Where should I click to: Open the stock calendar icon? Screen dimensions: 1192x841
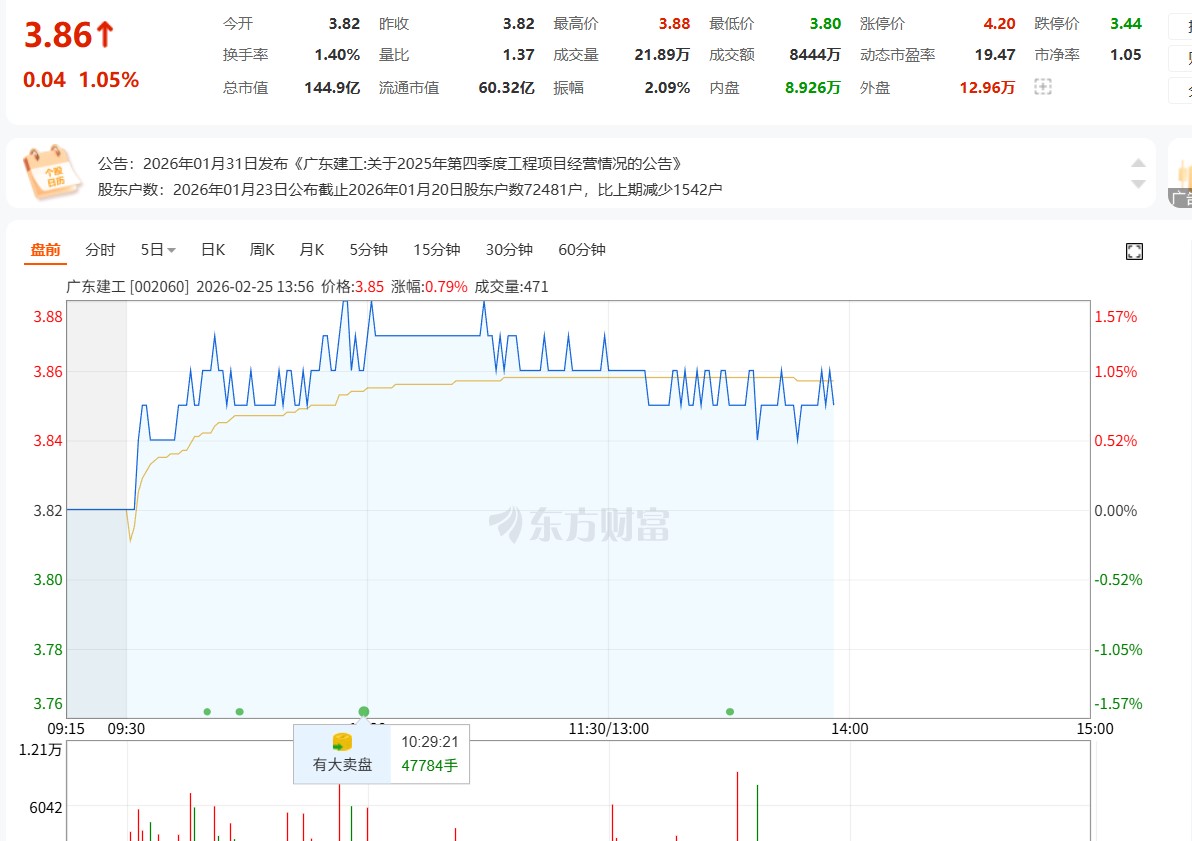[51, 173]
